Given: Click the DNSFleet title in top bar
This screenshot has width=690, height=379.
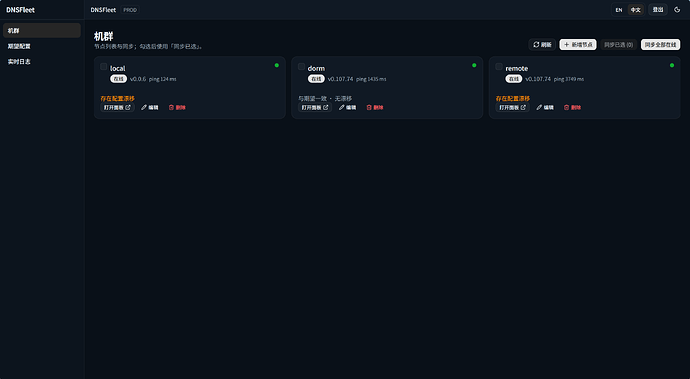Looking at the screenshot, I should pyautogui.click(x=103, y=10).
